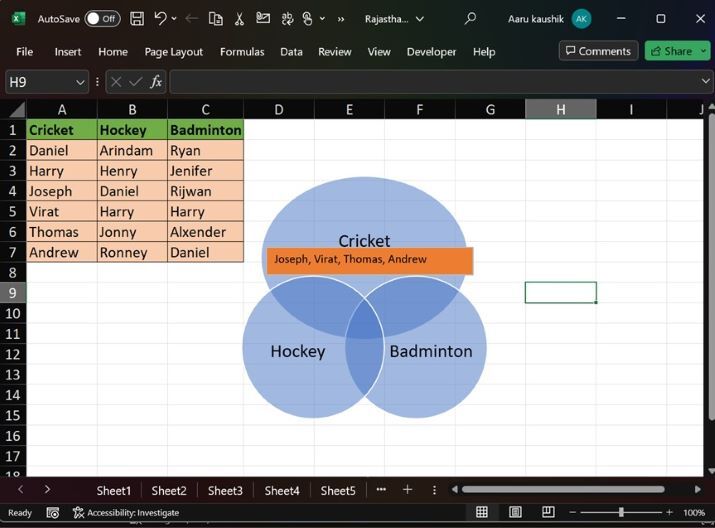The height and width of the screenshot is (528, 715).
Task: Switch to Sheet2 tab
Action: (x=169, y=491)
